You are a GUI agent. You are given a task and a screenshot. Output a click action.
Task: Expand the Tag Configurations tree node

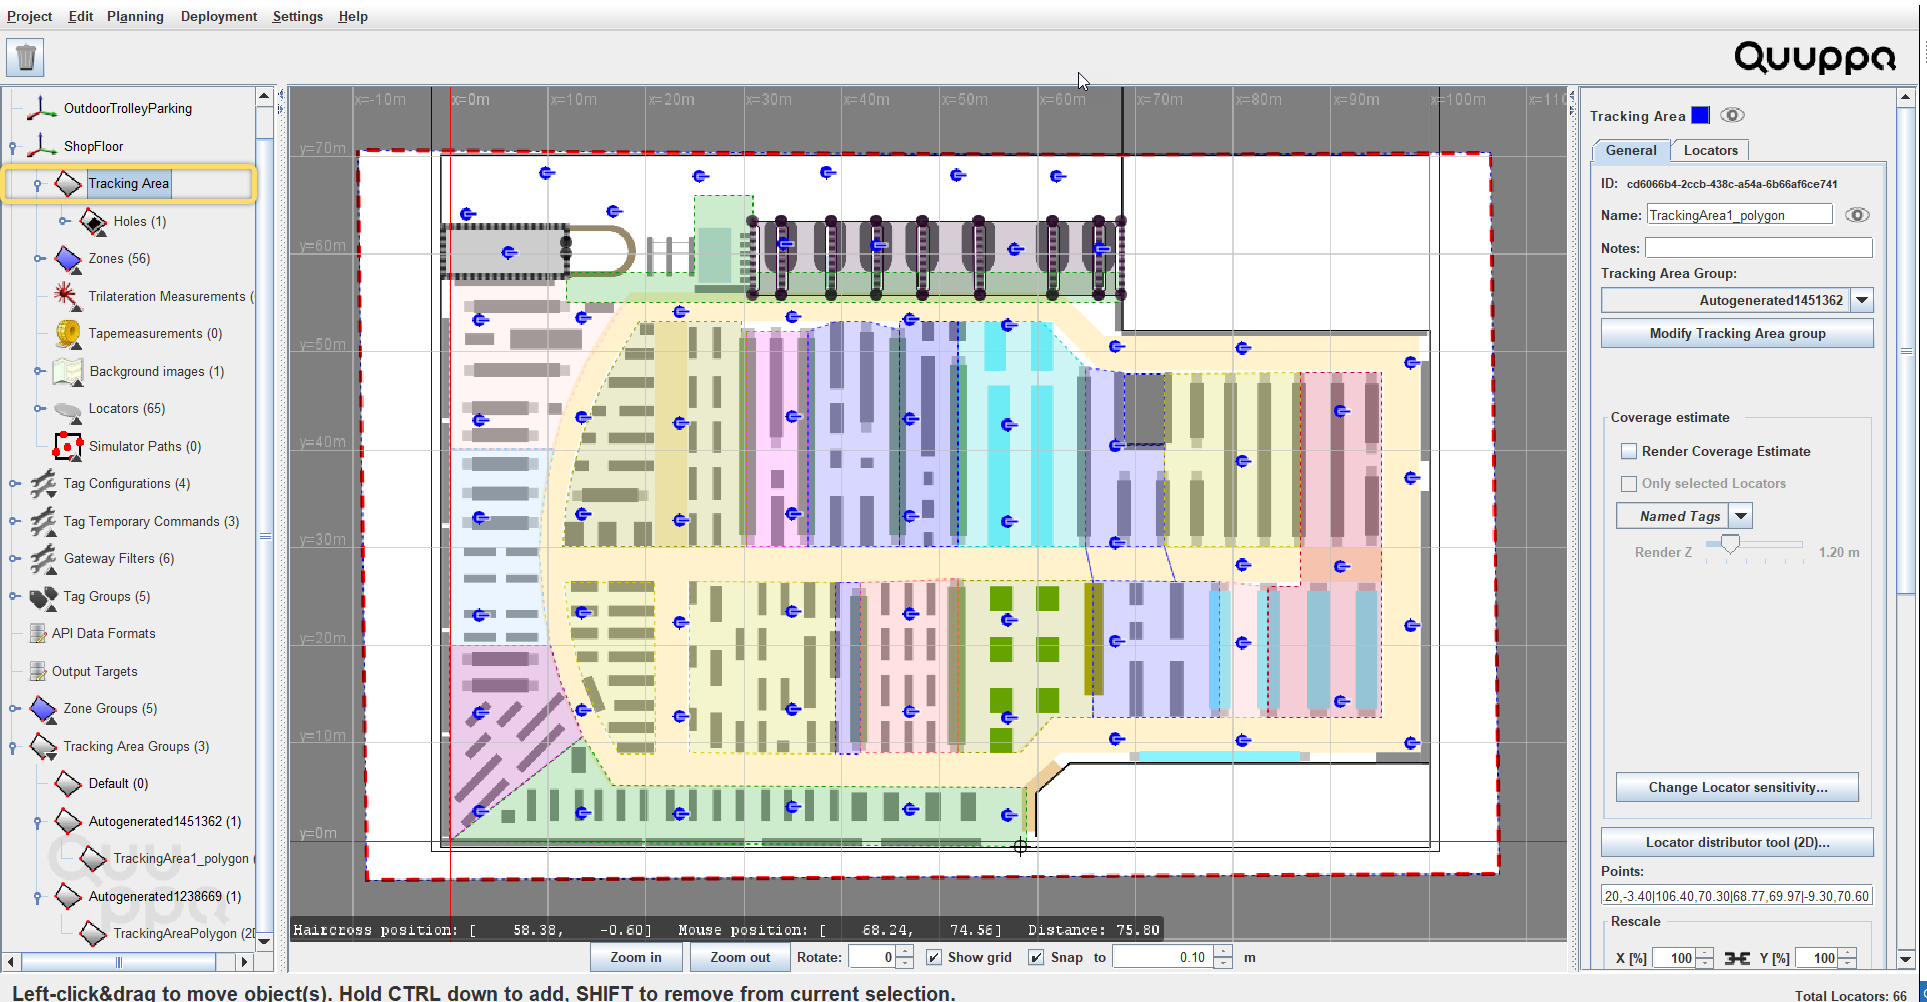coord(14,484)
